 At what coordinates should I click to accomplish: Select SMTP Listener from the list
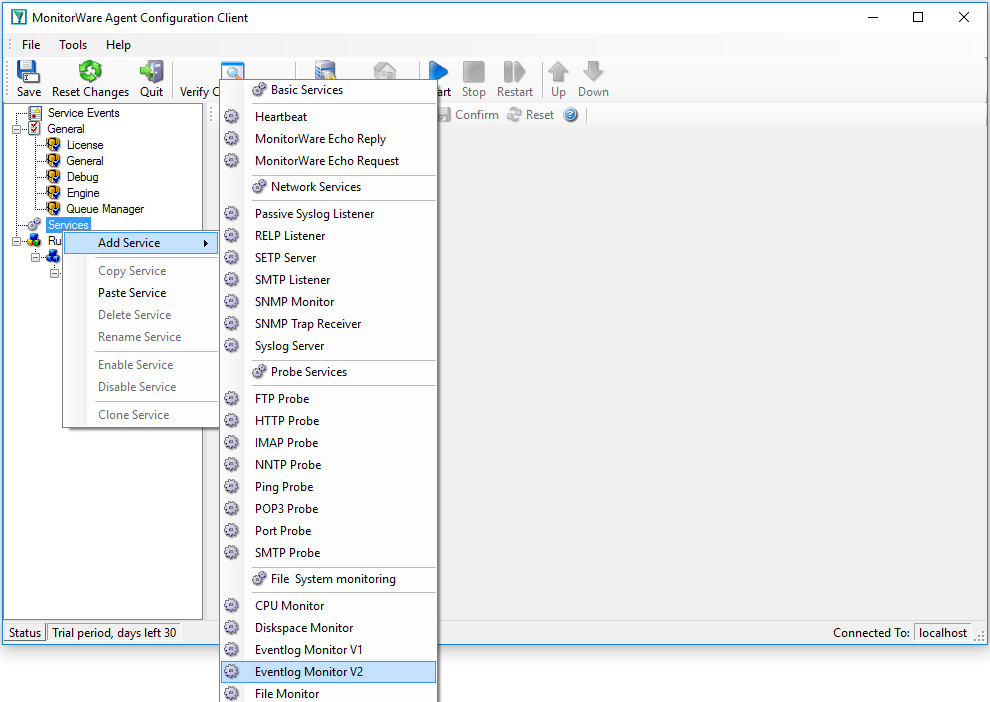(328, 280)
